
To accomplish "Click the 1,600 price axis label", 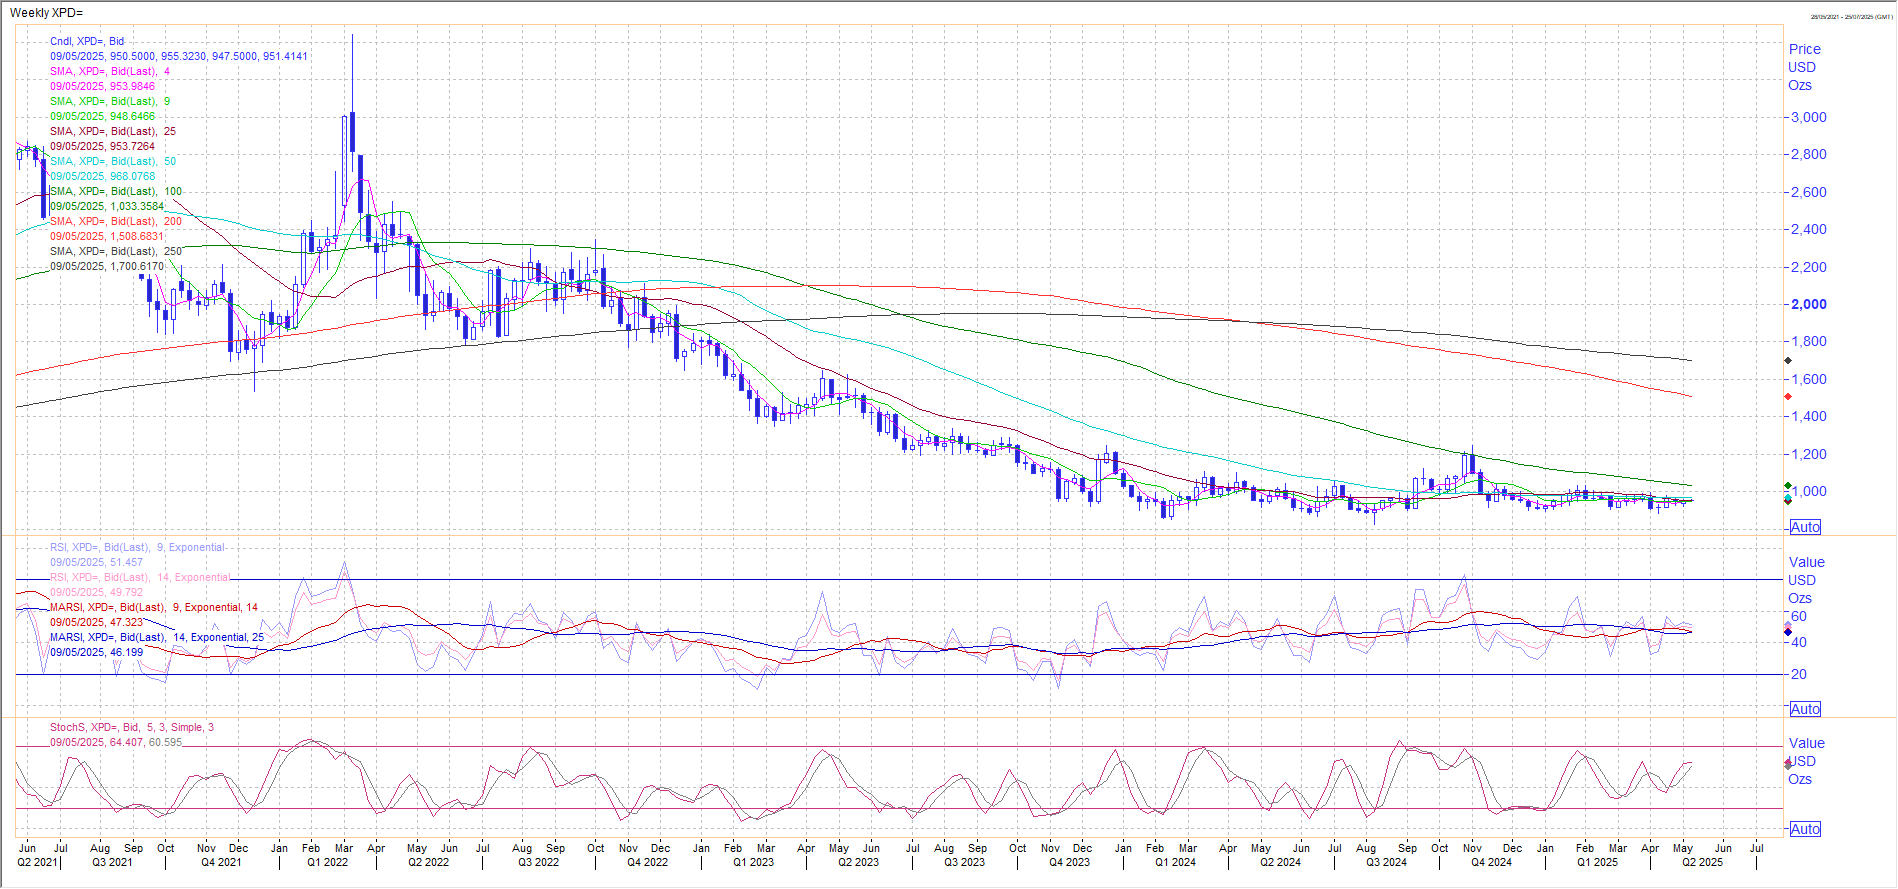I will [1808, 379].
